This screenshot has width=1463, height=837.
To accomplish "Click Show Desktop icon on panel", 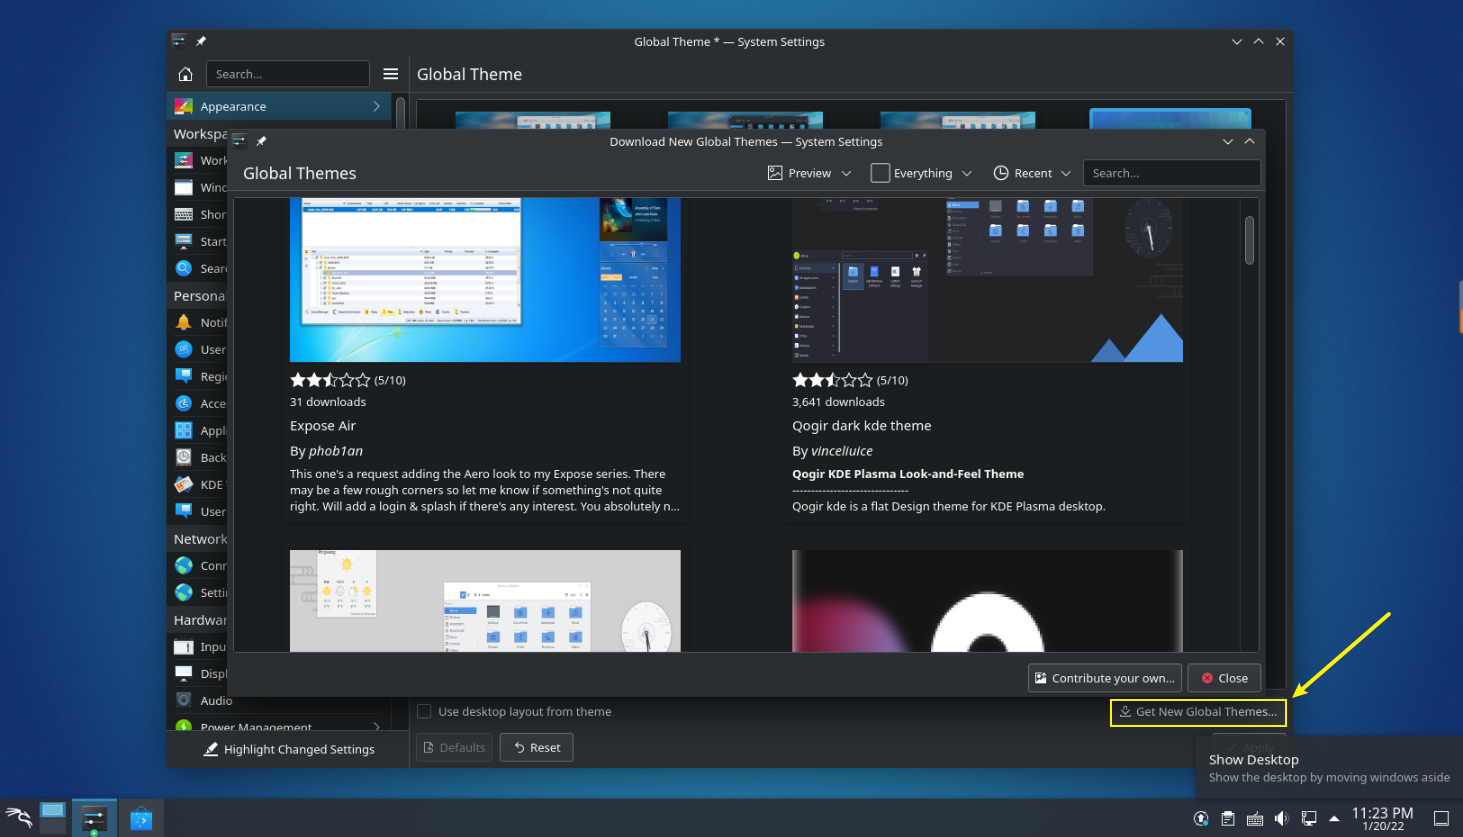I will [1441, 818].
